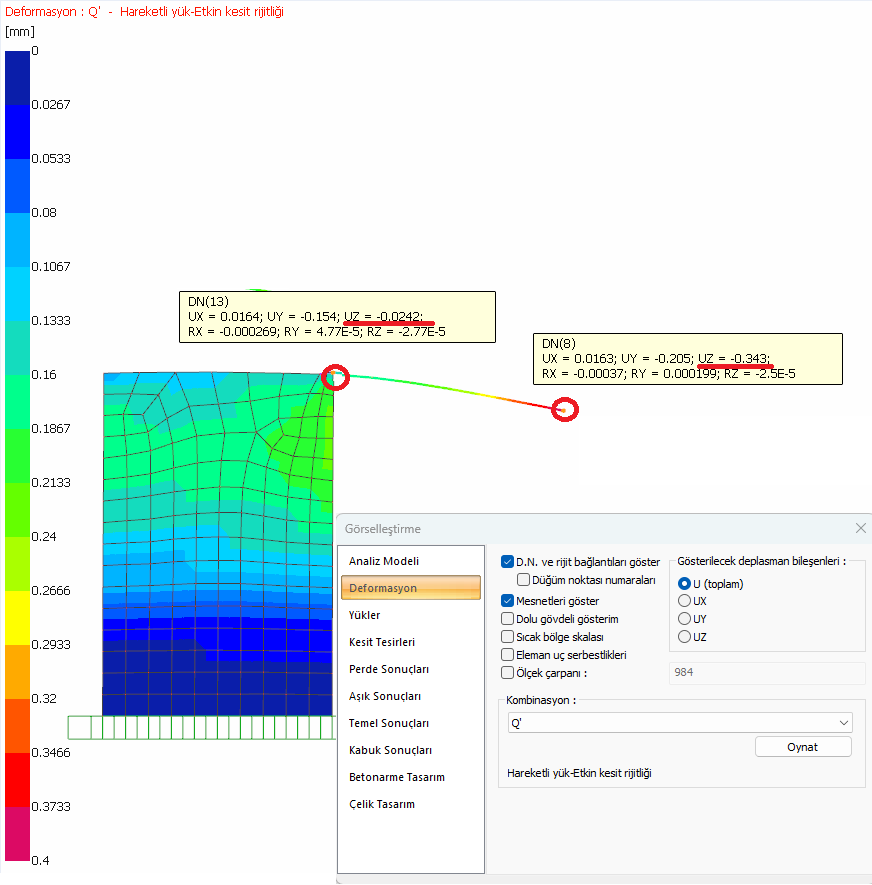
Task: Open the Analiz Modeli section
Action: [x=384, y=561]
